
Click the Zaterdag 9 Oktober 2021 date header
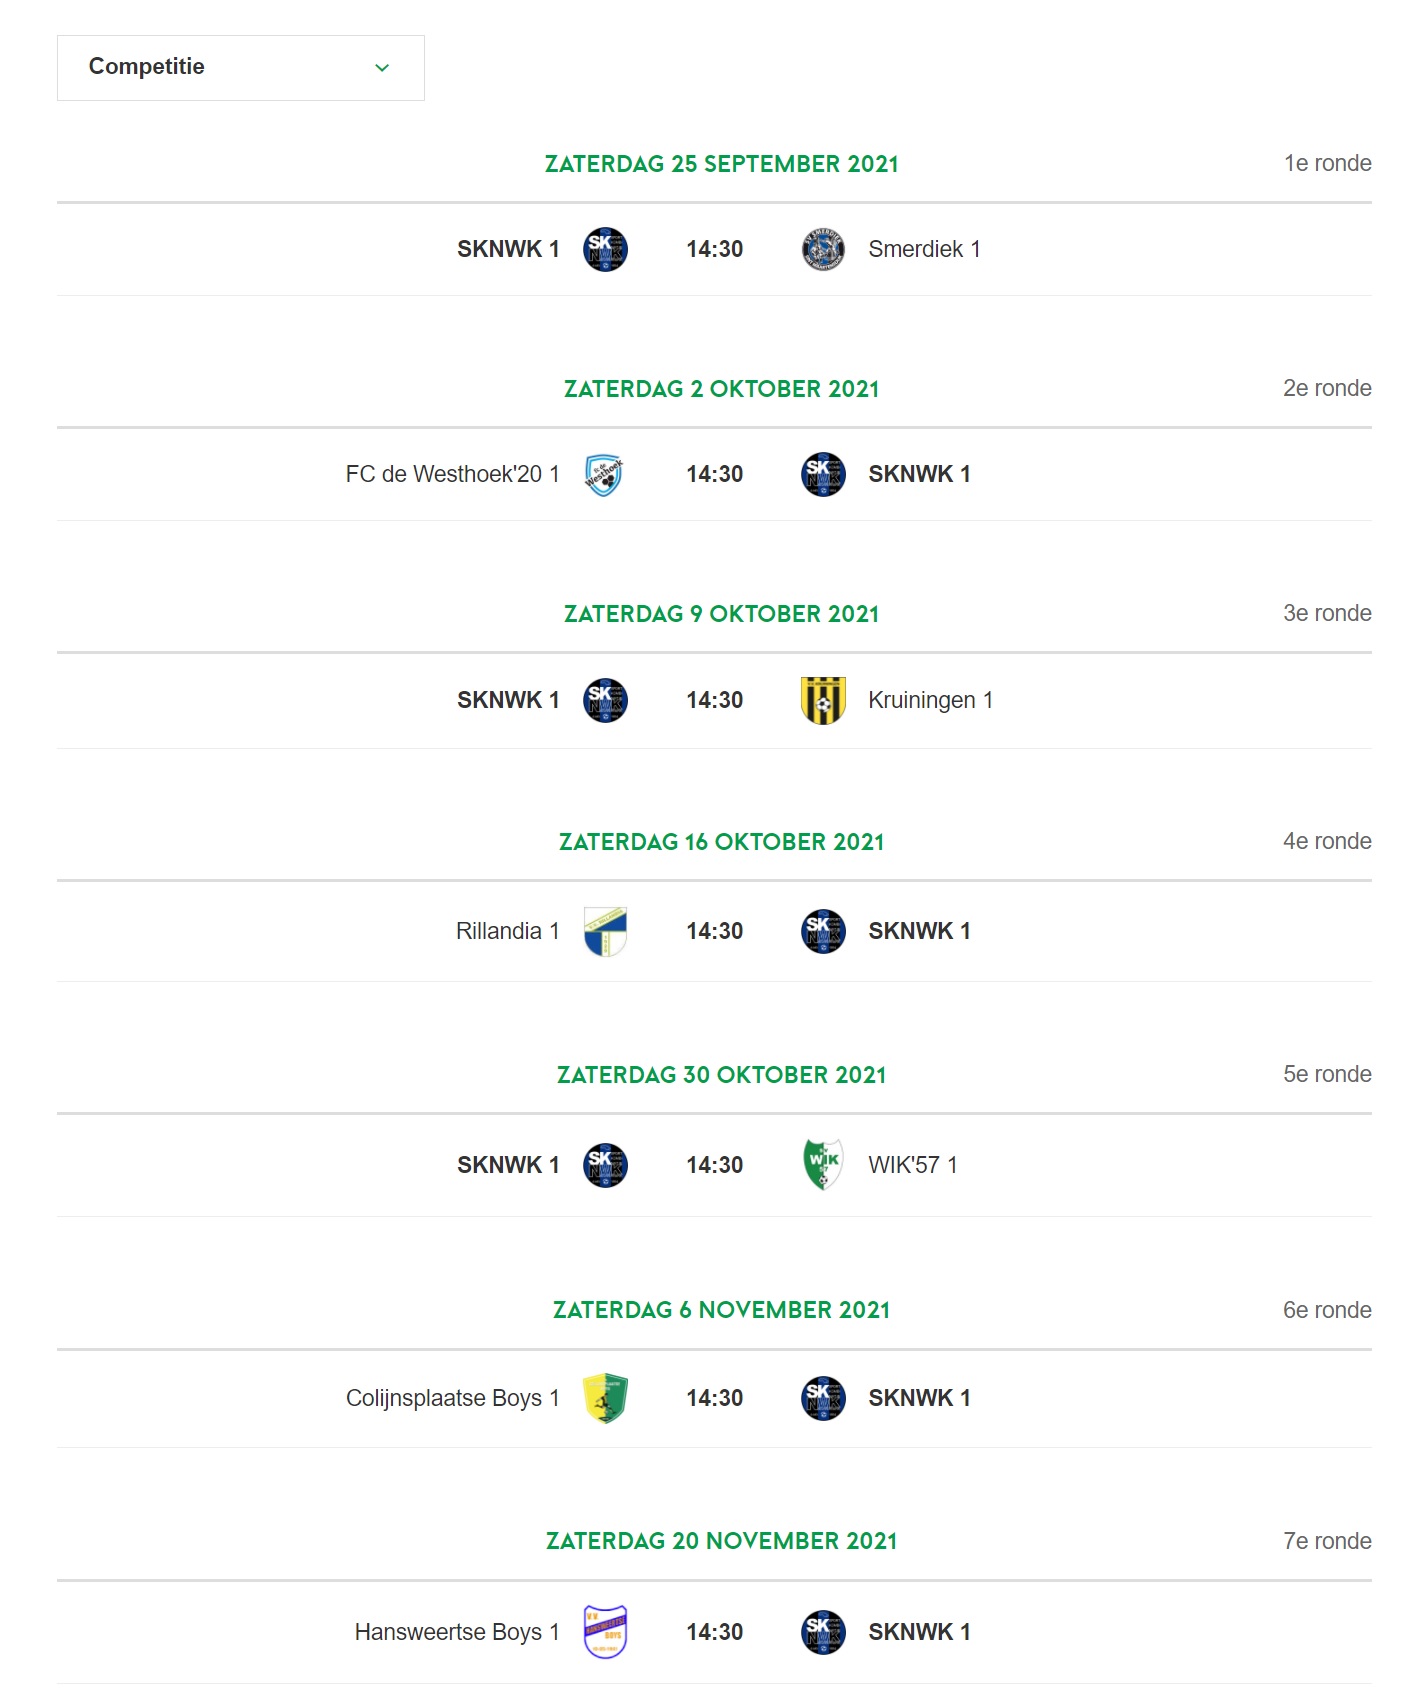tap(721, 614)
